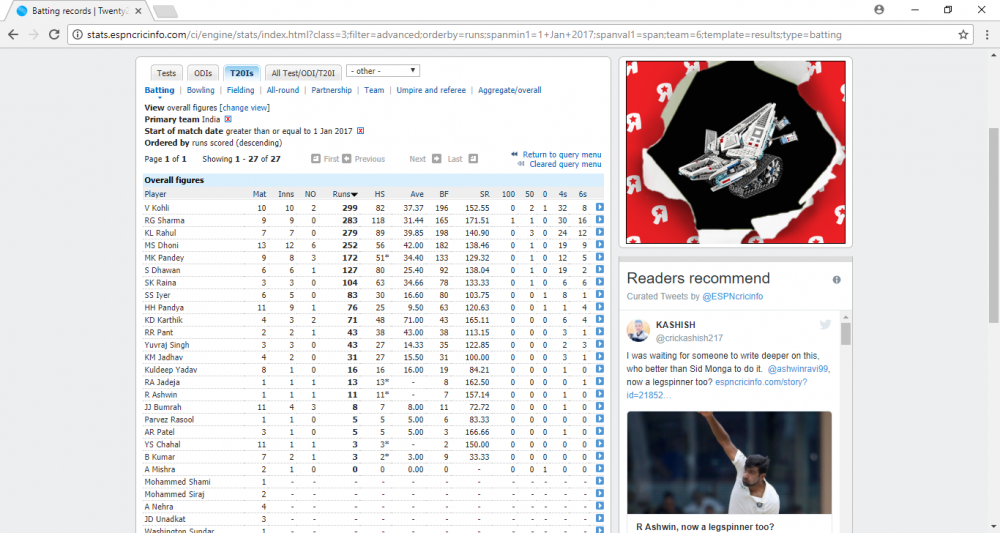Click the change view link

coord(245,108)
